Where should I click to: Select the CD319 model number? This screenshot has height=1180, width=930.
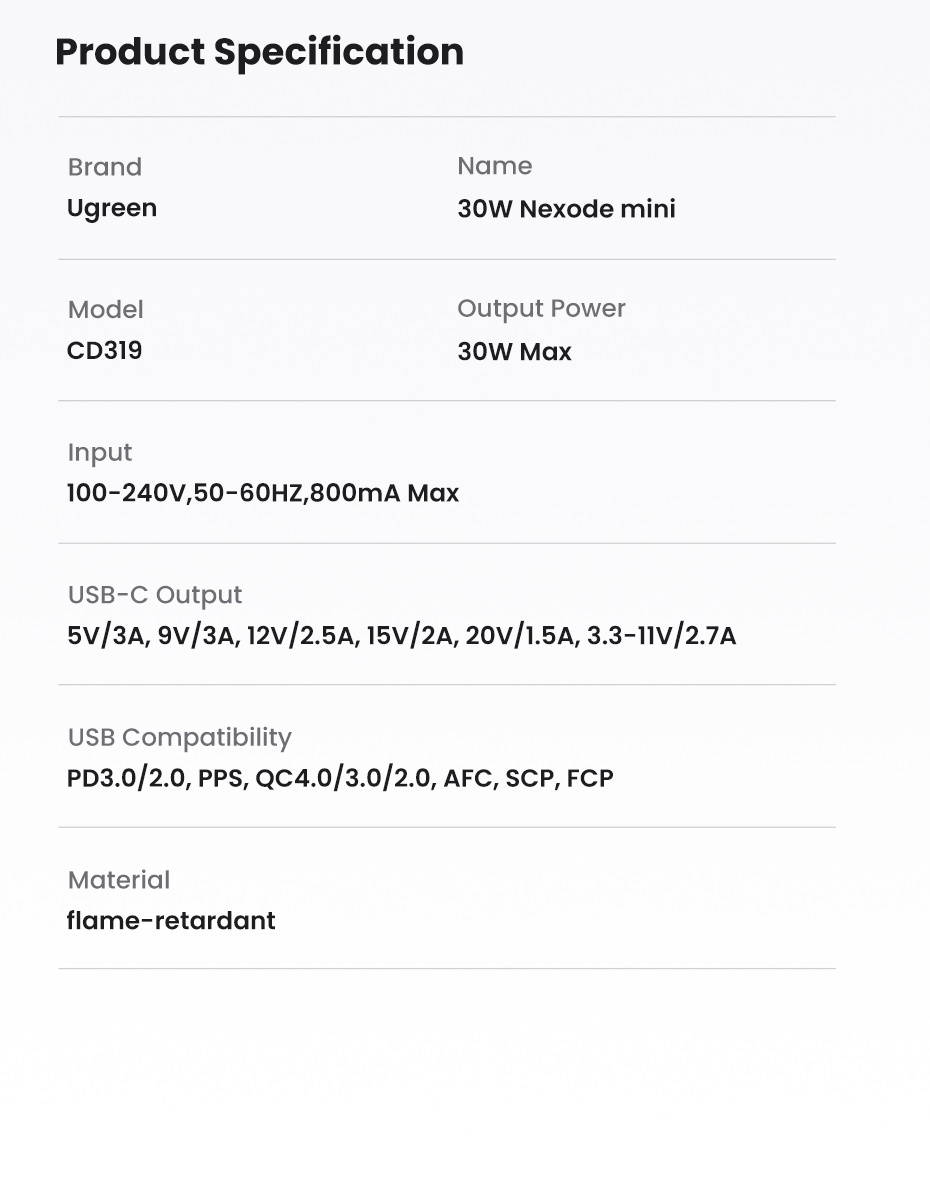pyautogui.click(x=104, y=351)
